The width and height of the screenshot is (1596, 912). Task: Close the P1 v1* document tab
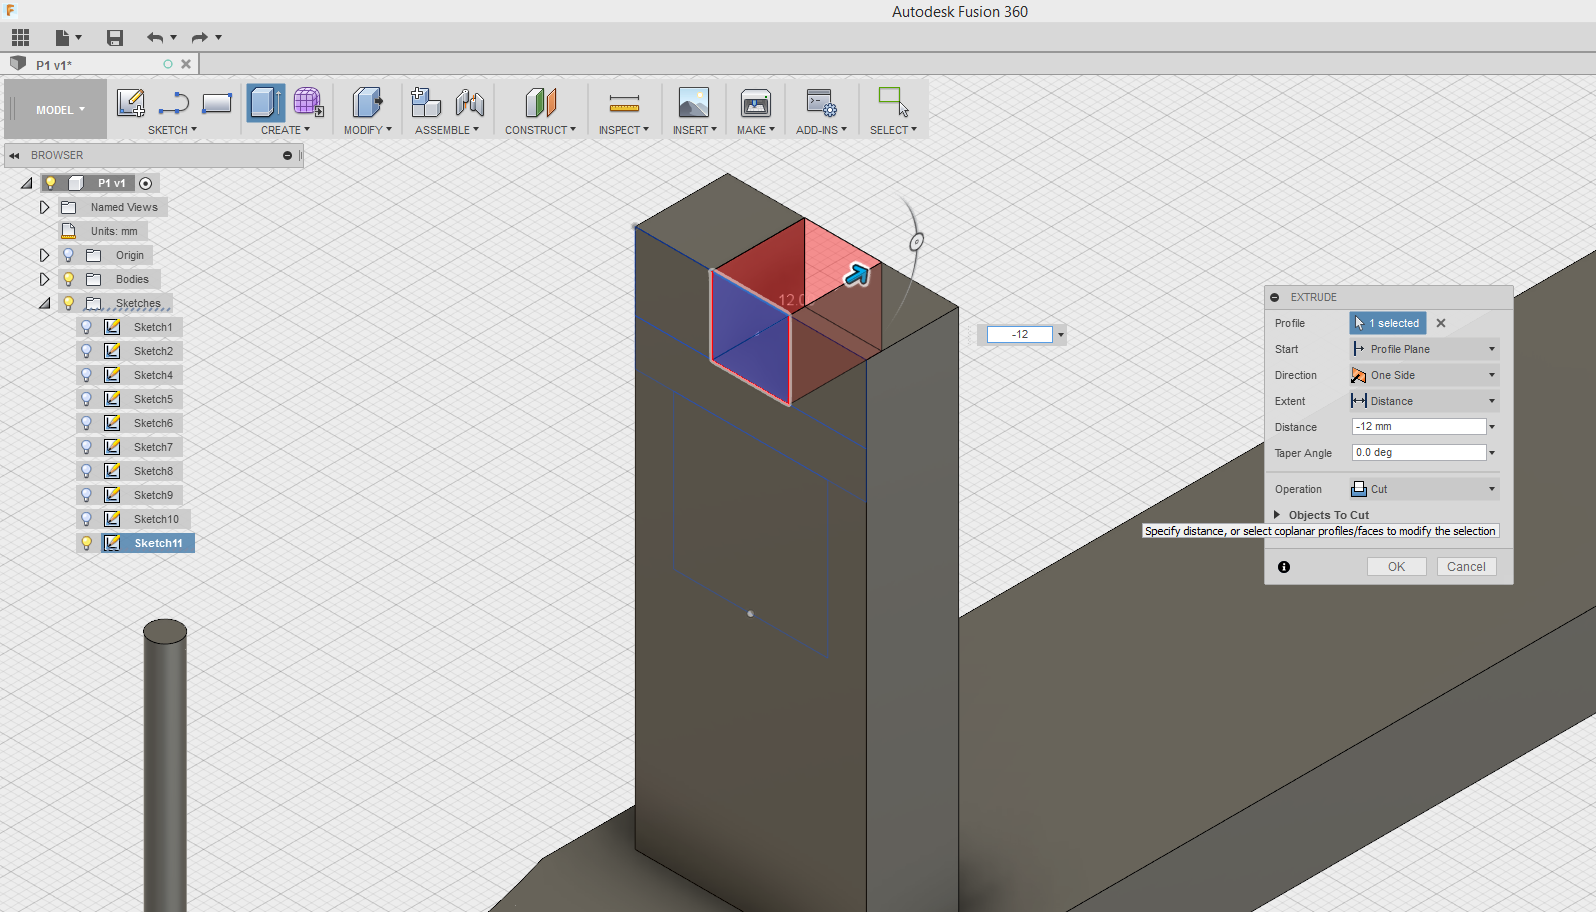pyautogui.click(x=186, y=64)
